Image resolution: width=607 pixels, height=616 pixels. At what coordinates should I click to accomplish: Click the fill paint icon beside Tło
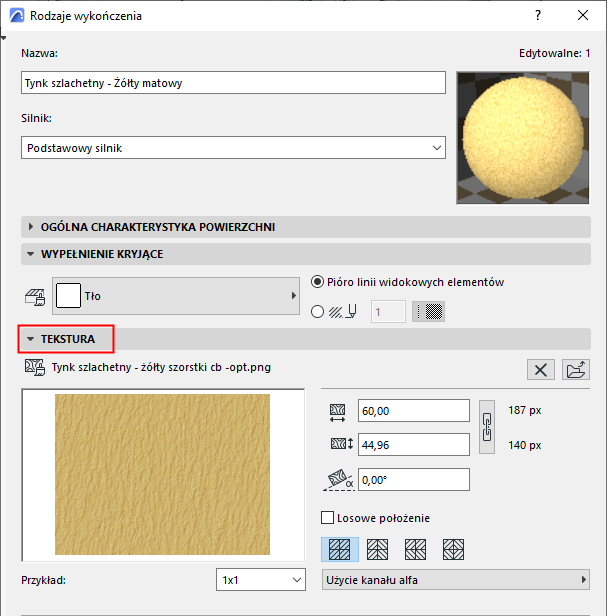click(x=35, y=297)
